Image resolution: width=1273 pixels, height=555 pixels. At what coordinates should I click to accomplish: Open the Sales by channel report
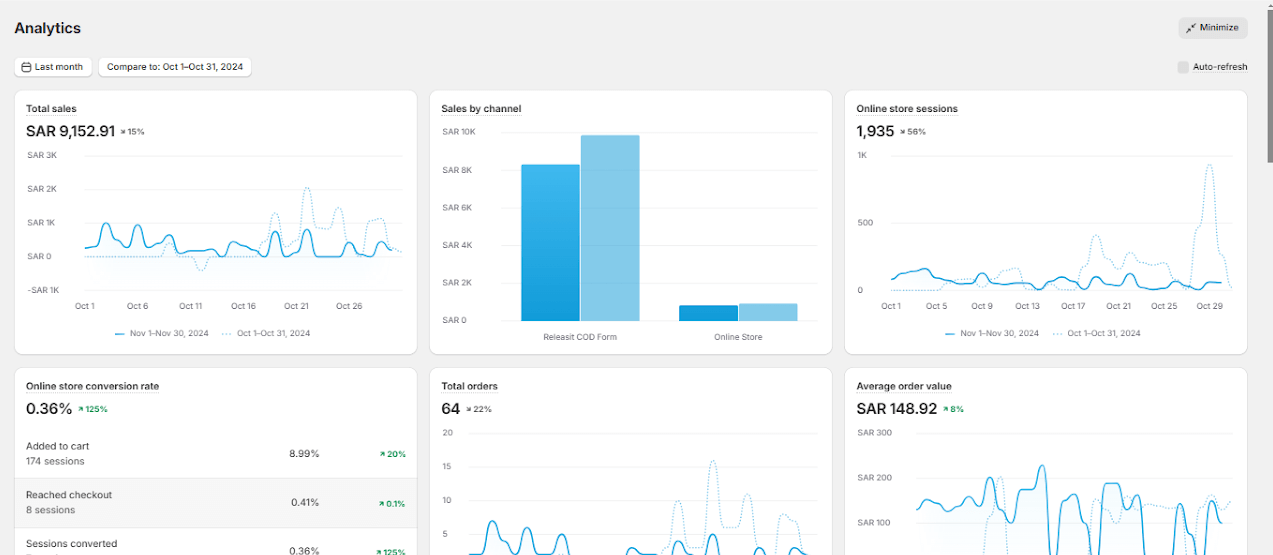(481, 108)
